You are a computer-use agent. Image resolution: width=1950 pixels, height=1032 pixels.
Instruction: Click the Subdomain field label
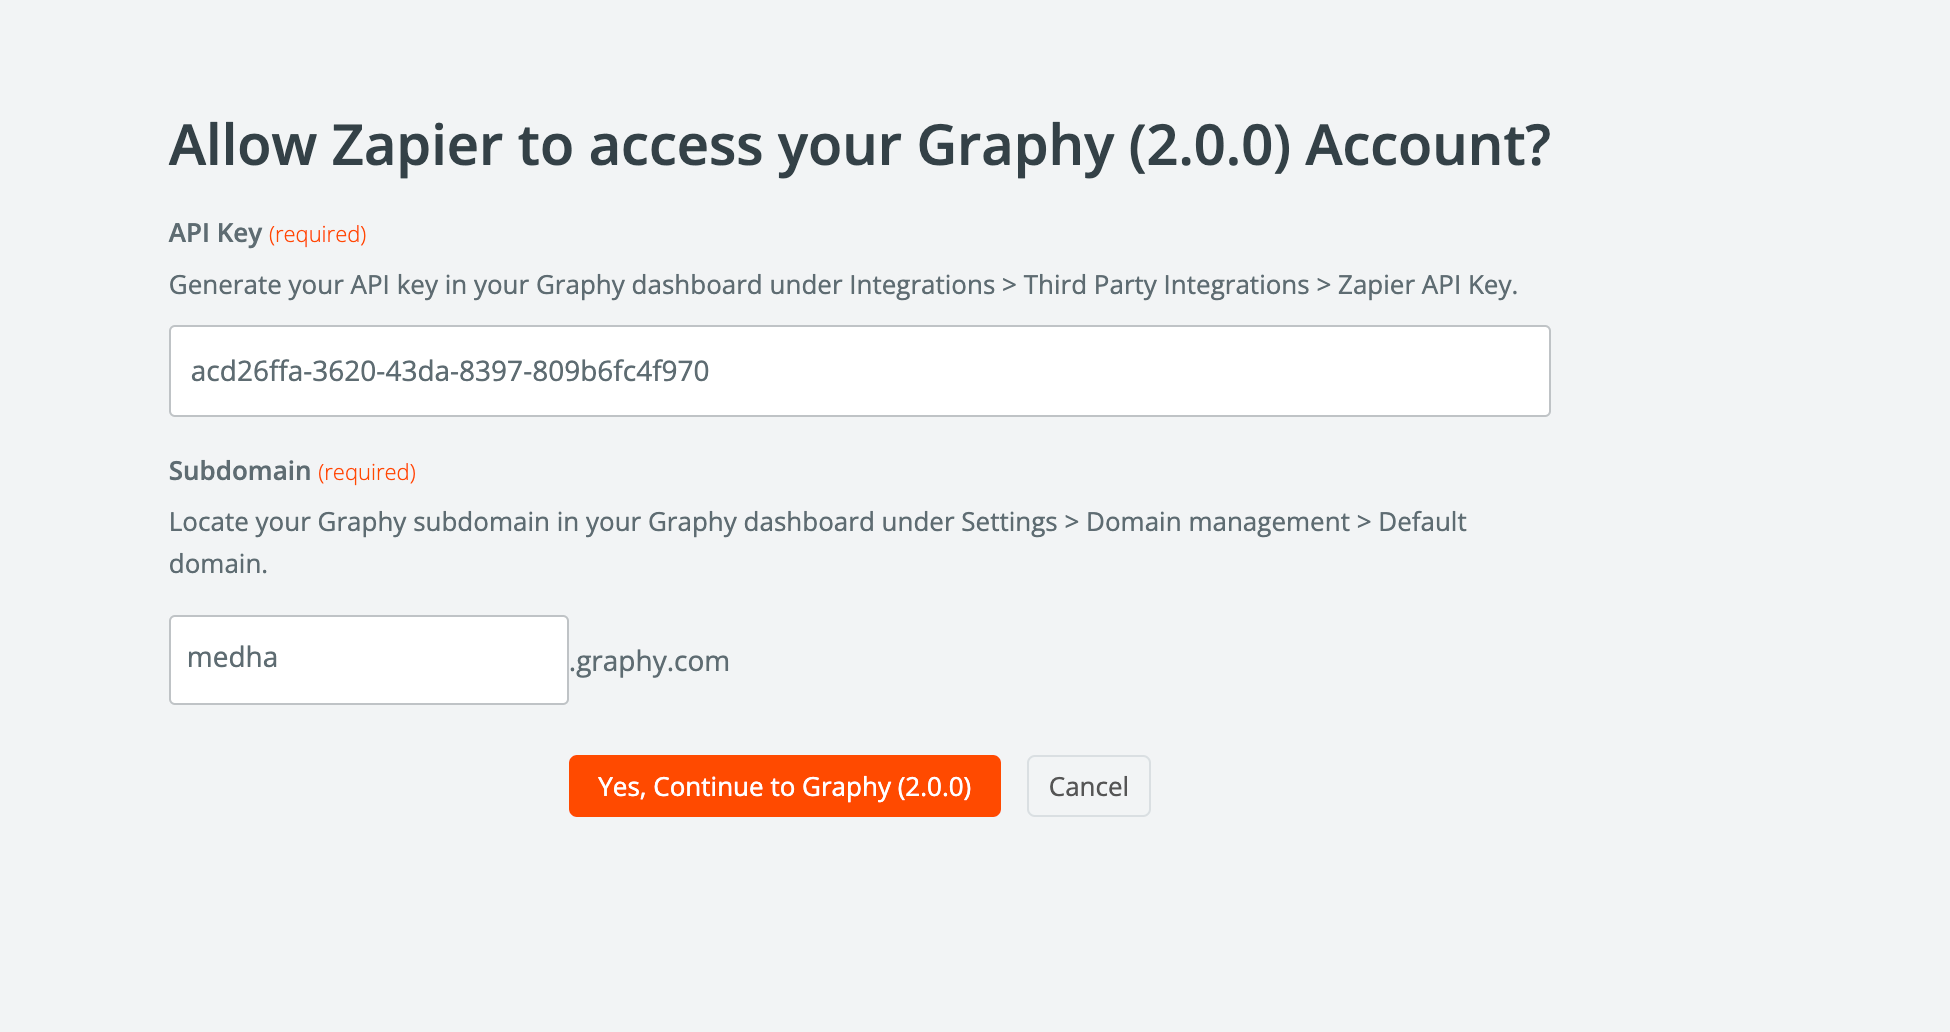point(239,471)
